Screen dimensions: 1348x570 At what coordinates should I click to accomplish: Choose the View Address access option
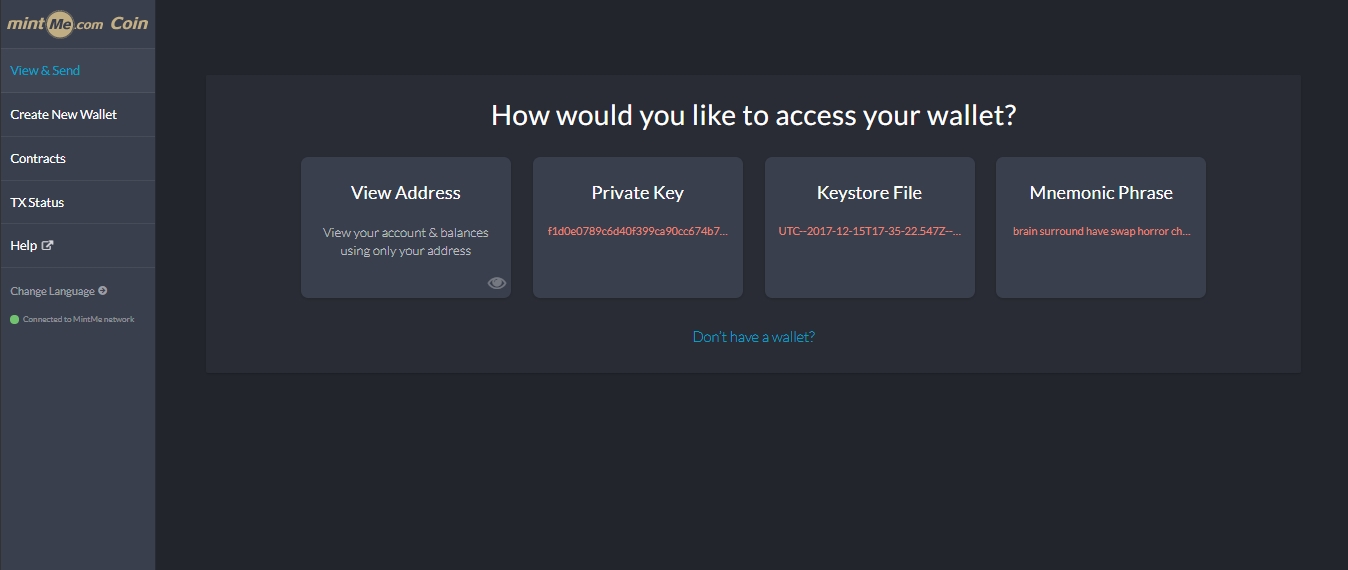click(x=405, y=193)
